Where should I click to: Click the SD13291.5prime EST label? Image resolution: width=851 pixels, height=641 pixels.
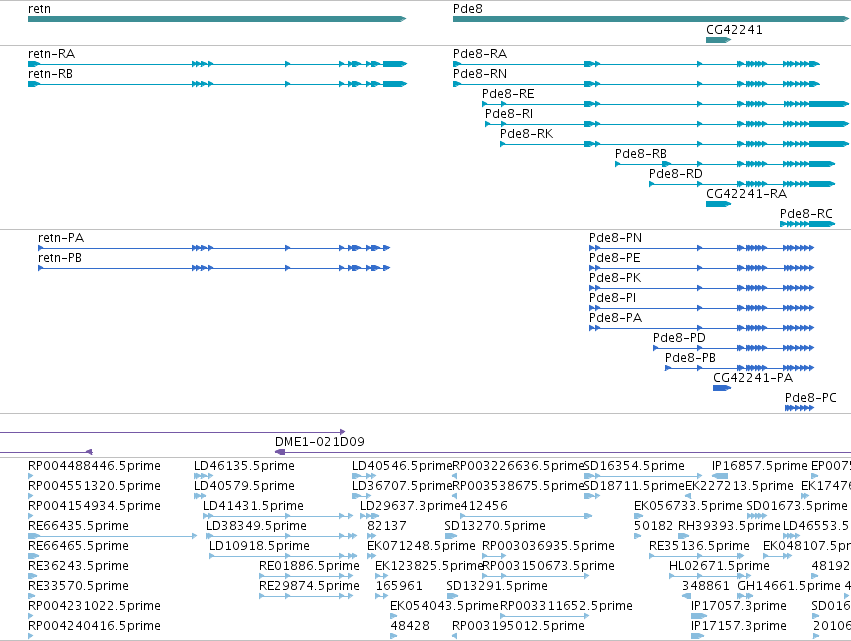[x=497, y=586]
